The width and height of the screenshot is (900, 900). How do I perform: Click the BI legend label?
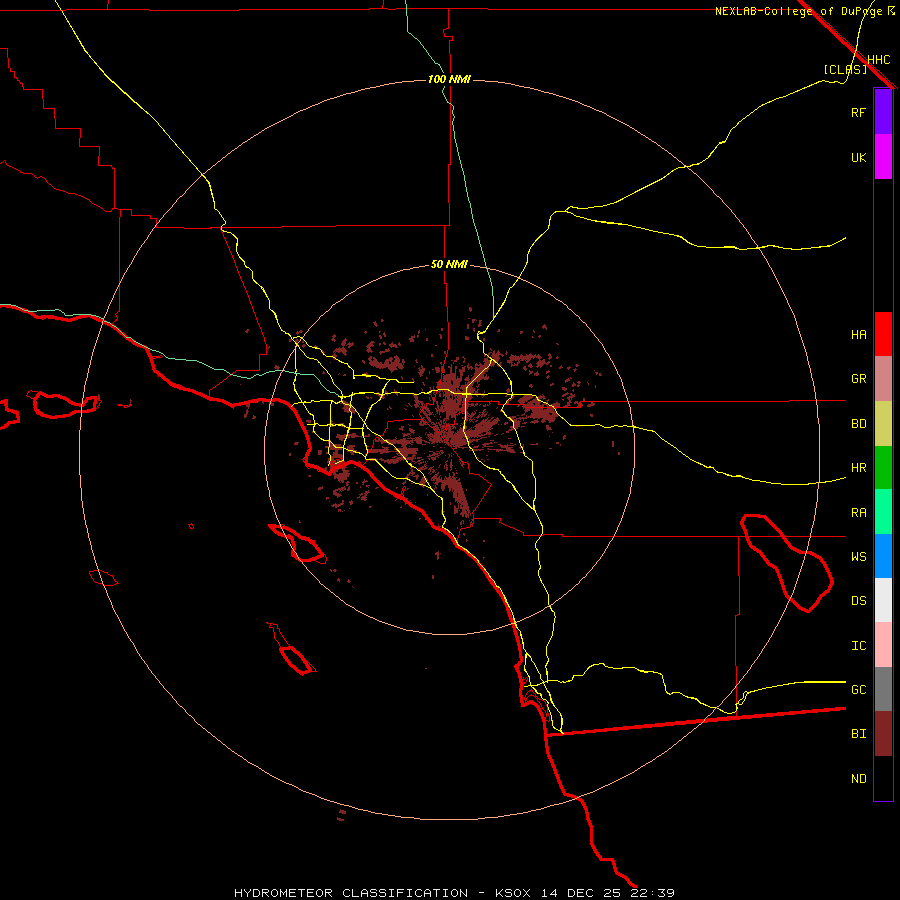pos(859,734)
